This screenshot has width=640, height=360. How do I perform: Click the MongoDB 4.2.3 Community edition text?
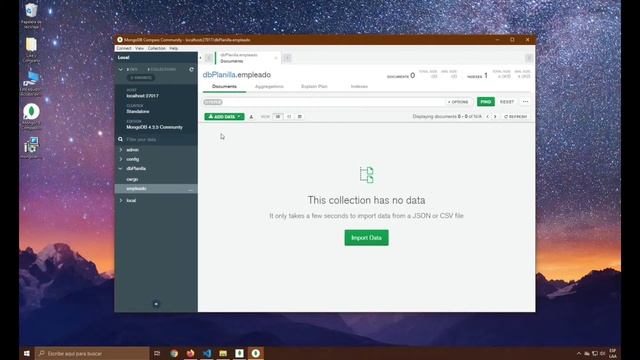(x=155, y=127)
